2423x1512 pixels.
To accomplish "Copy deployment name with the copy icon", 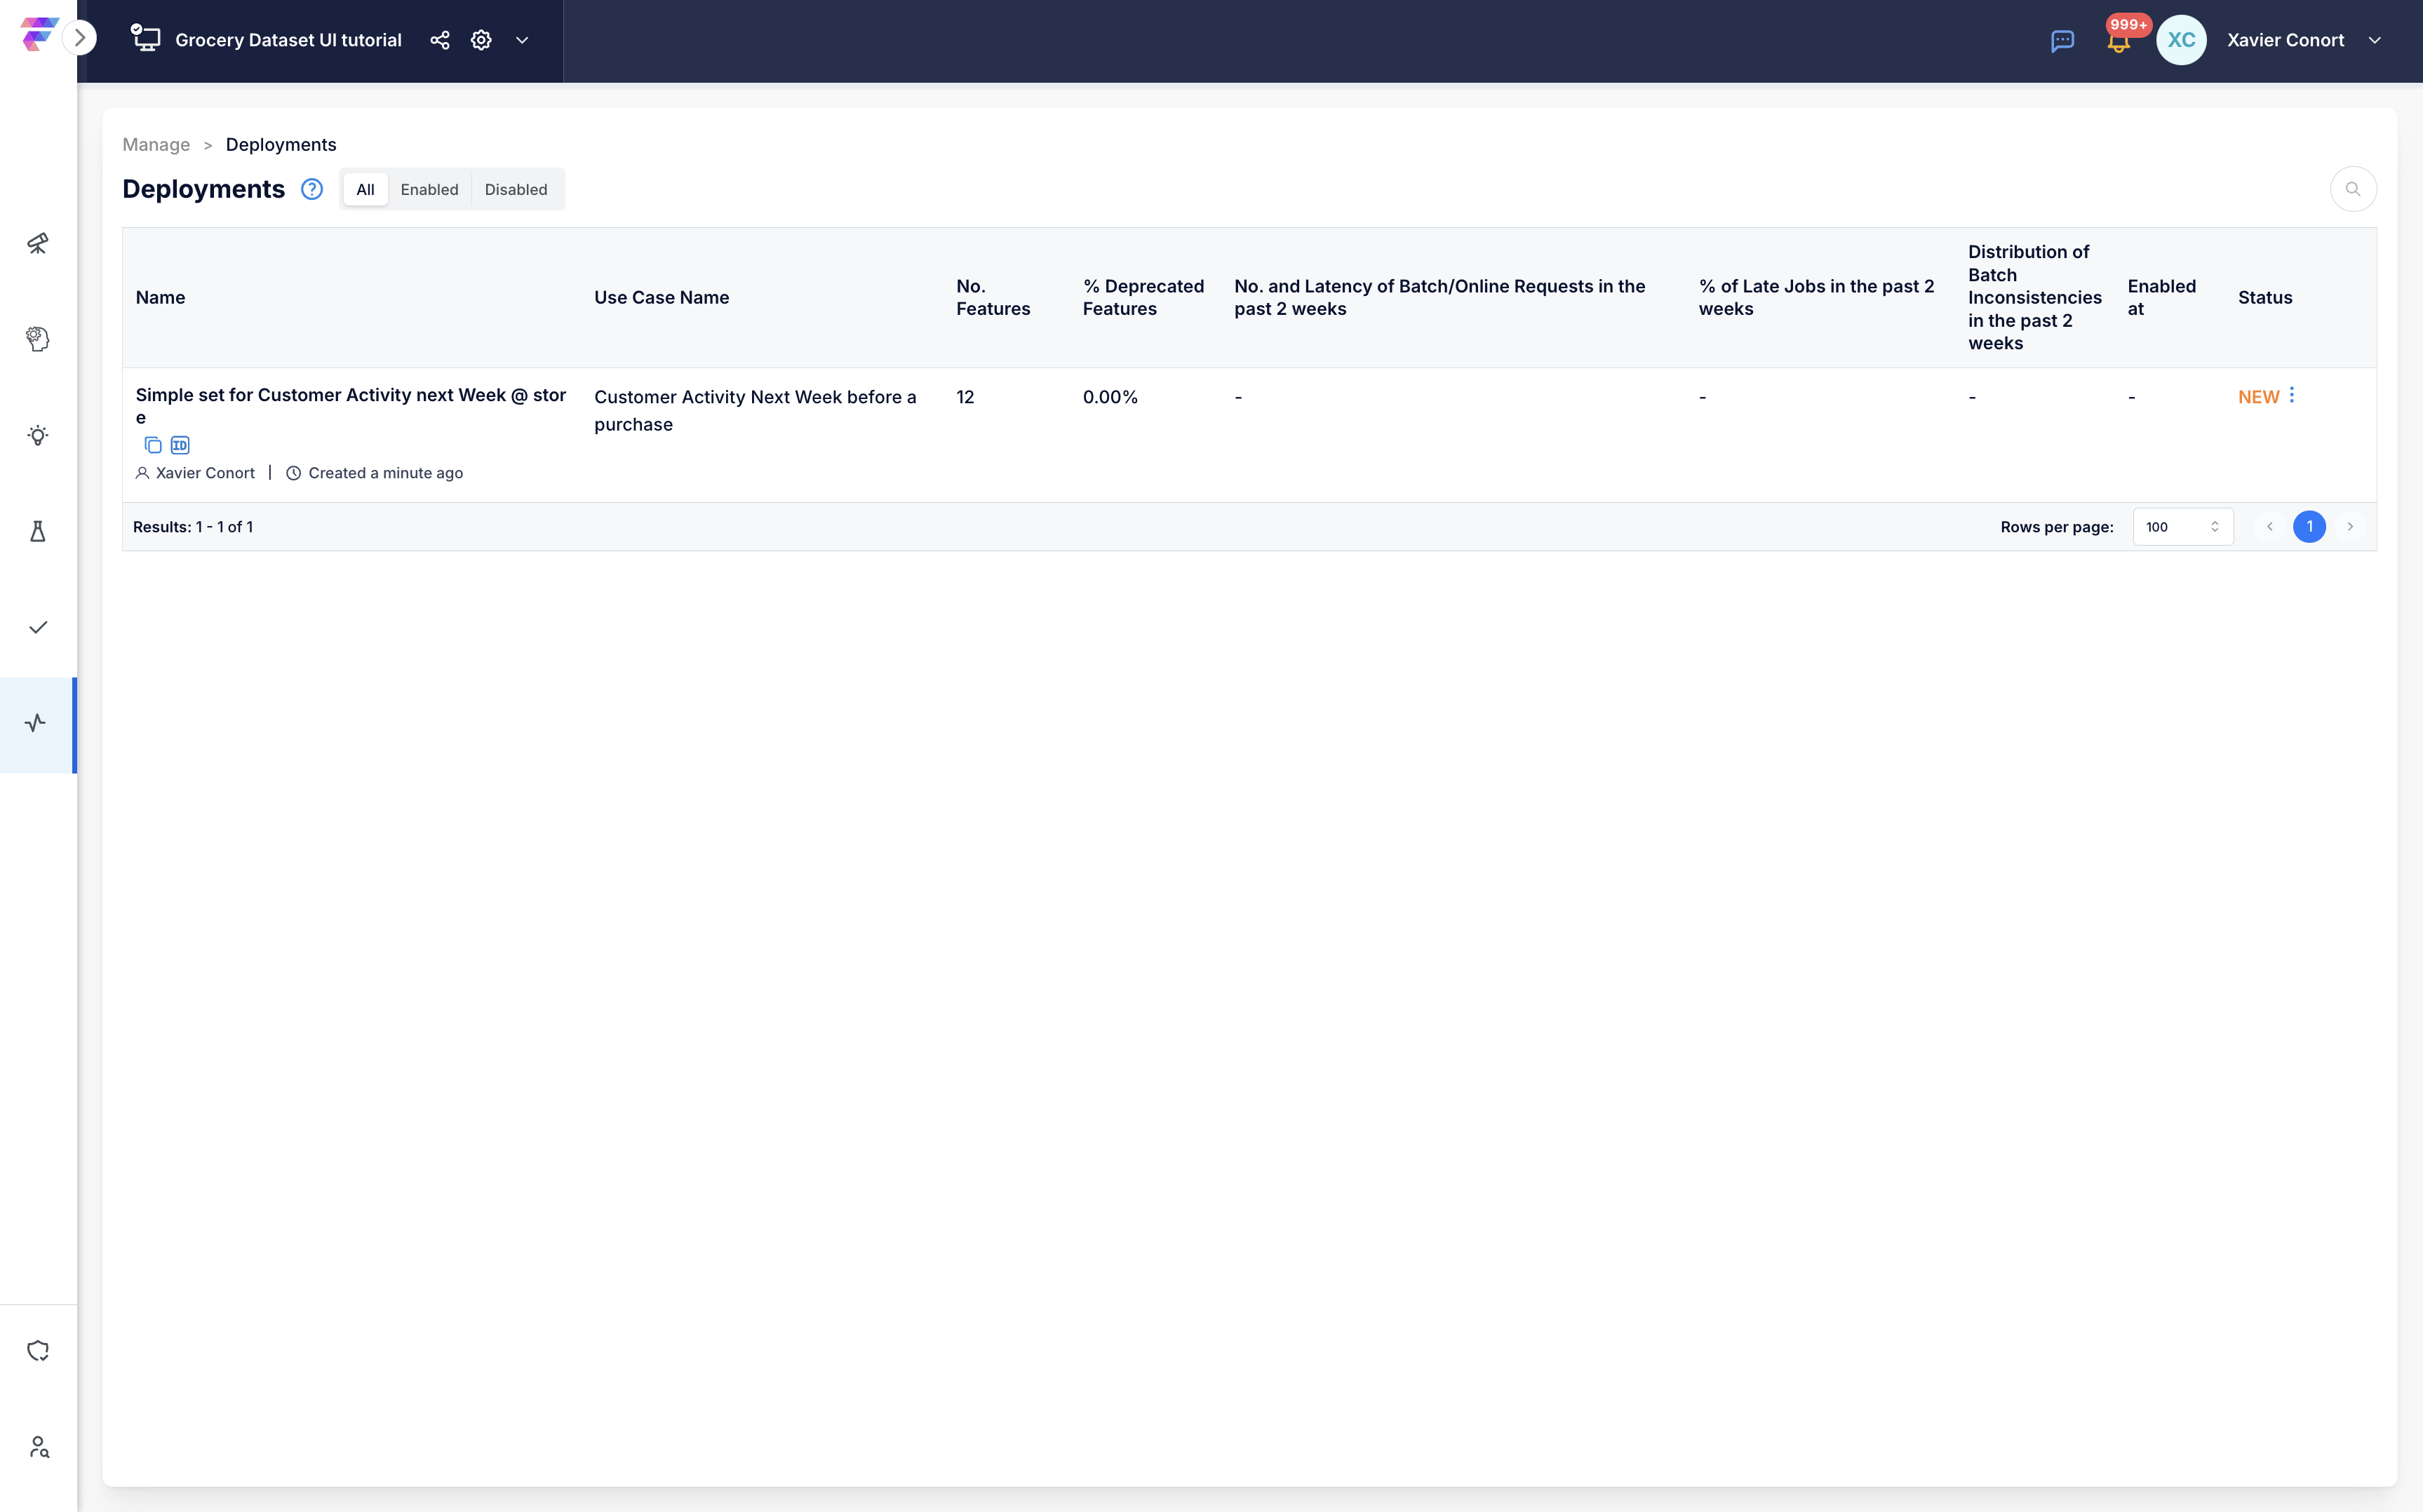I will [153, 445].
